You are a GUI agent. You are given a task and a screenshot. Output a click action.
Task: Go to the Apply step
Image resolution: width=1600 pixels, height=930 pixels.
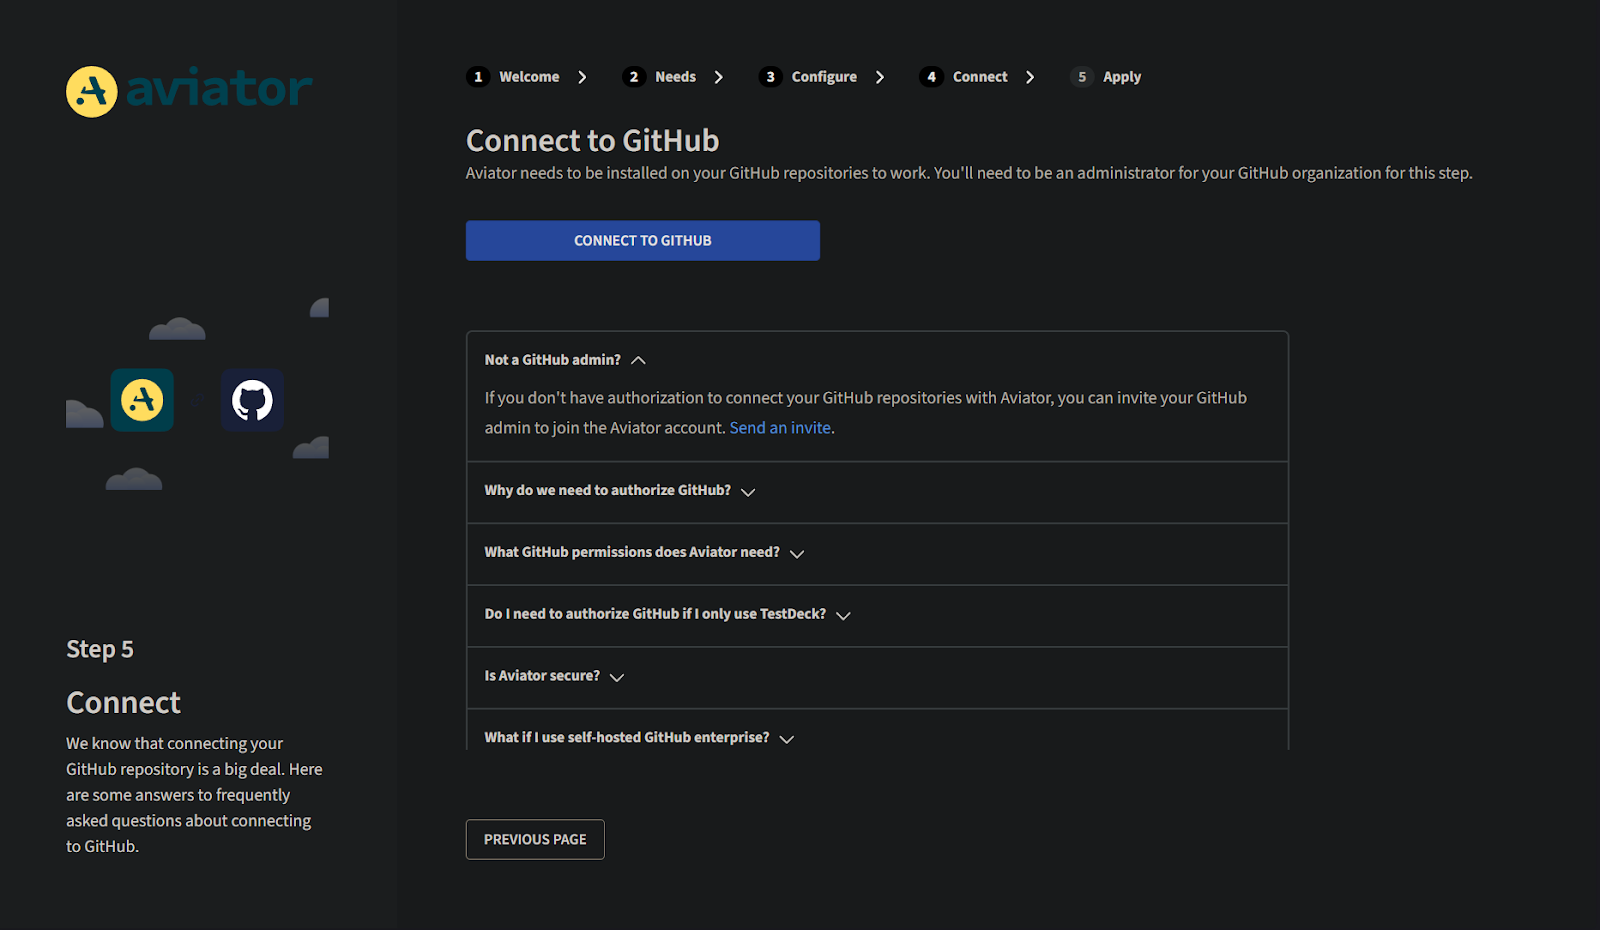pos(1122,77)
